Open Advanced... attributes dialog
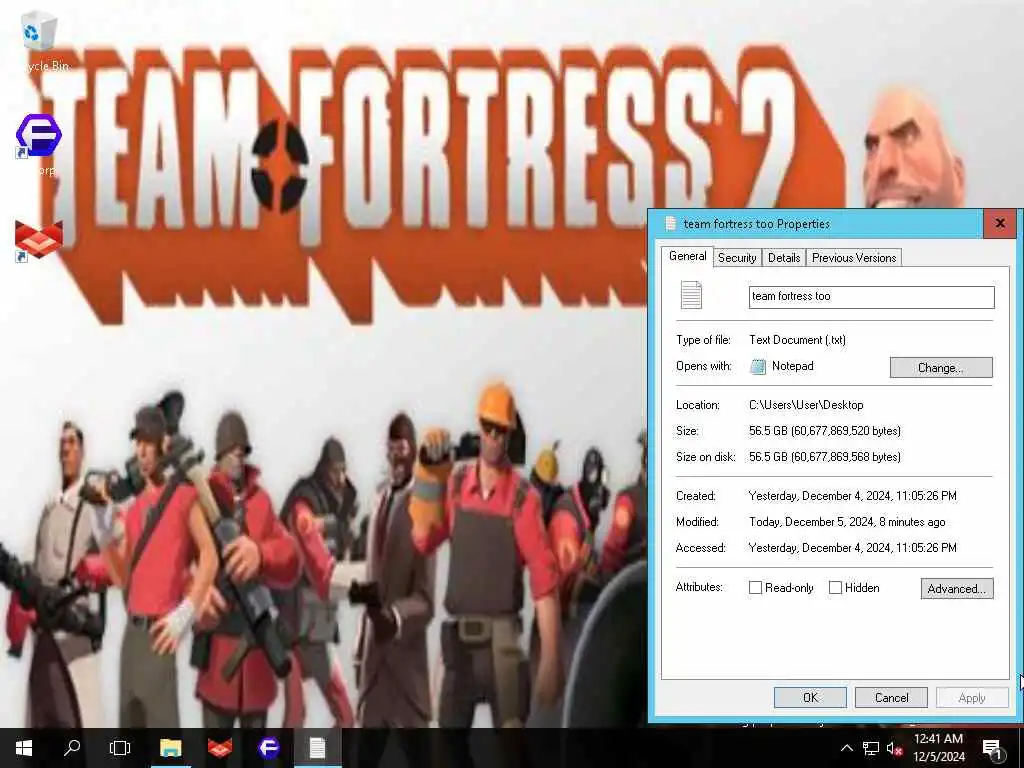Screen dimensions: 1024x768 [x=957, y=588]
